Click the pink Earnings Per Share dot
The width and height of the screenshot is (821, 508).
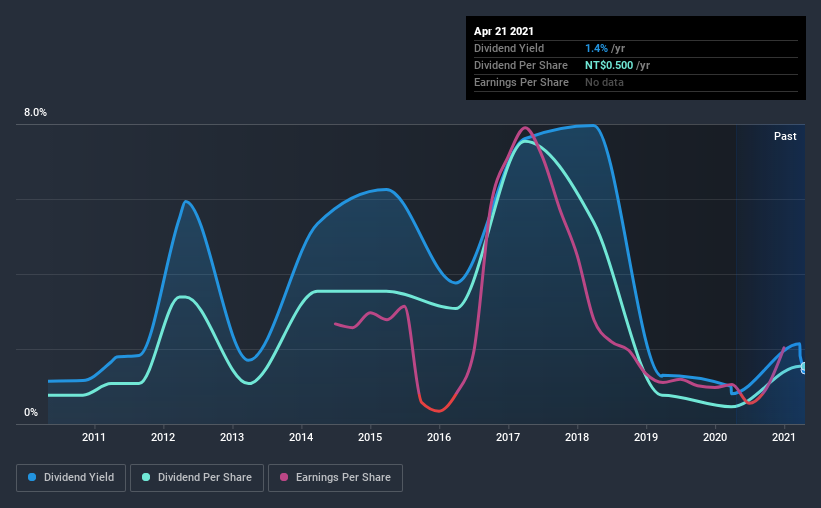pyautogui.click(x=284, y=477)
